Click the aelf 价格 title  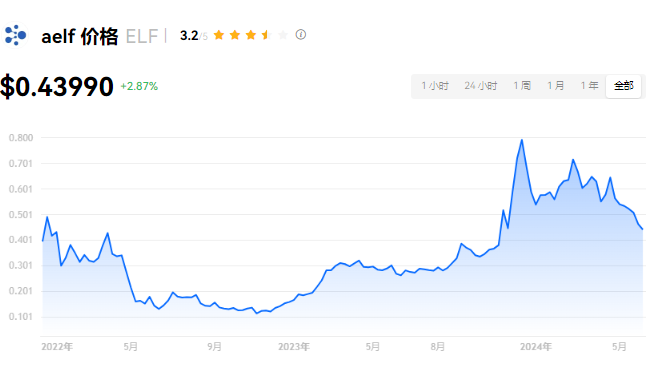[80, 37]
